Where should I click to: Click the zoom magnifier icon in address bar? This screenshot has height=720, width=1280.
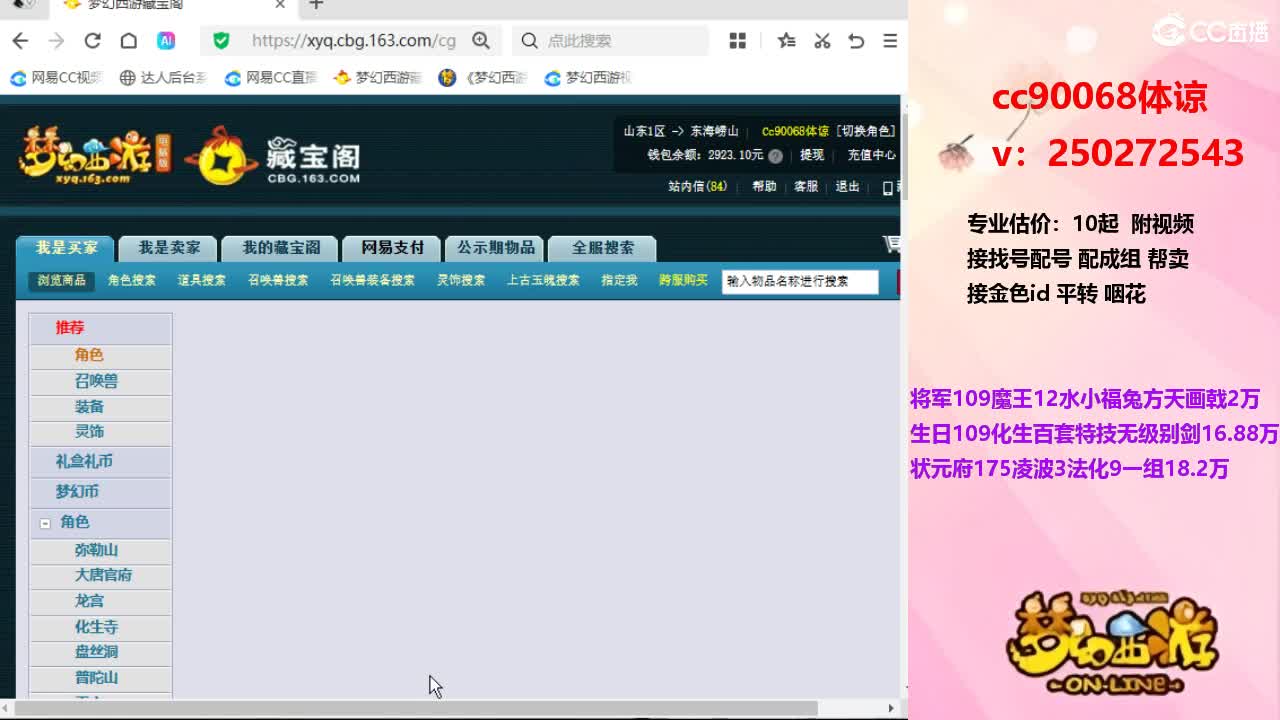point(481,41)
